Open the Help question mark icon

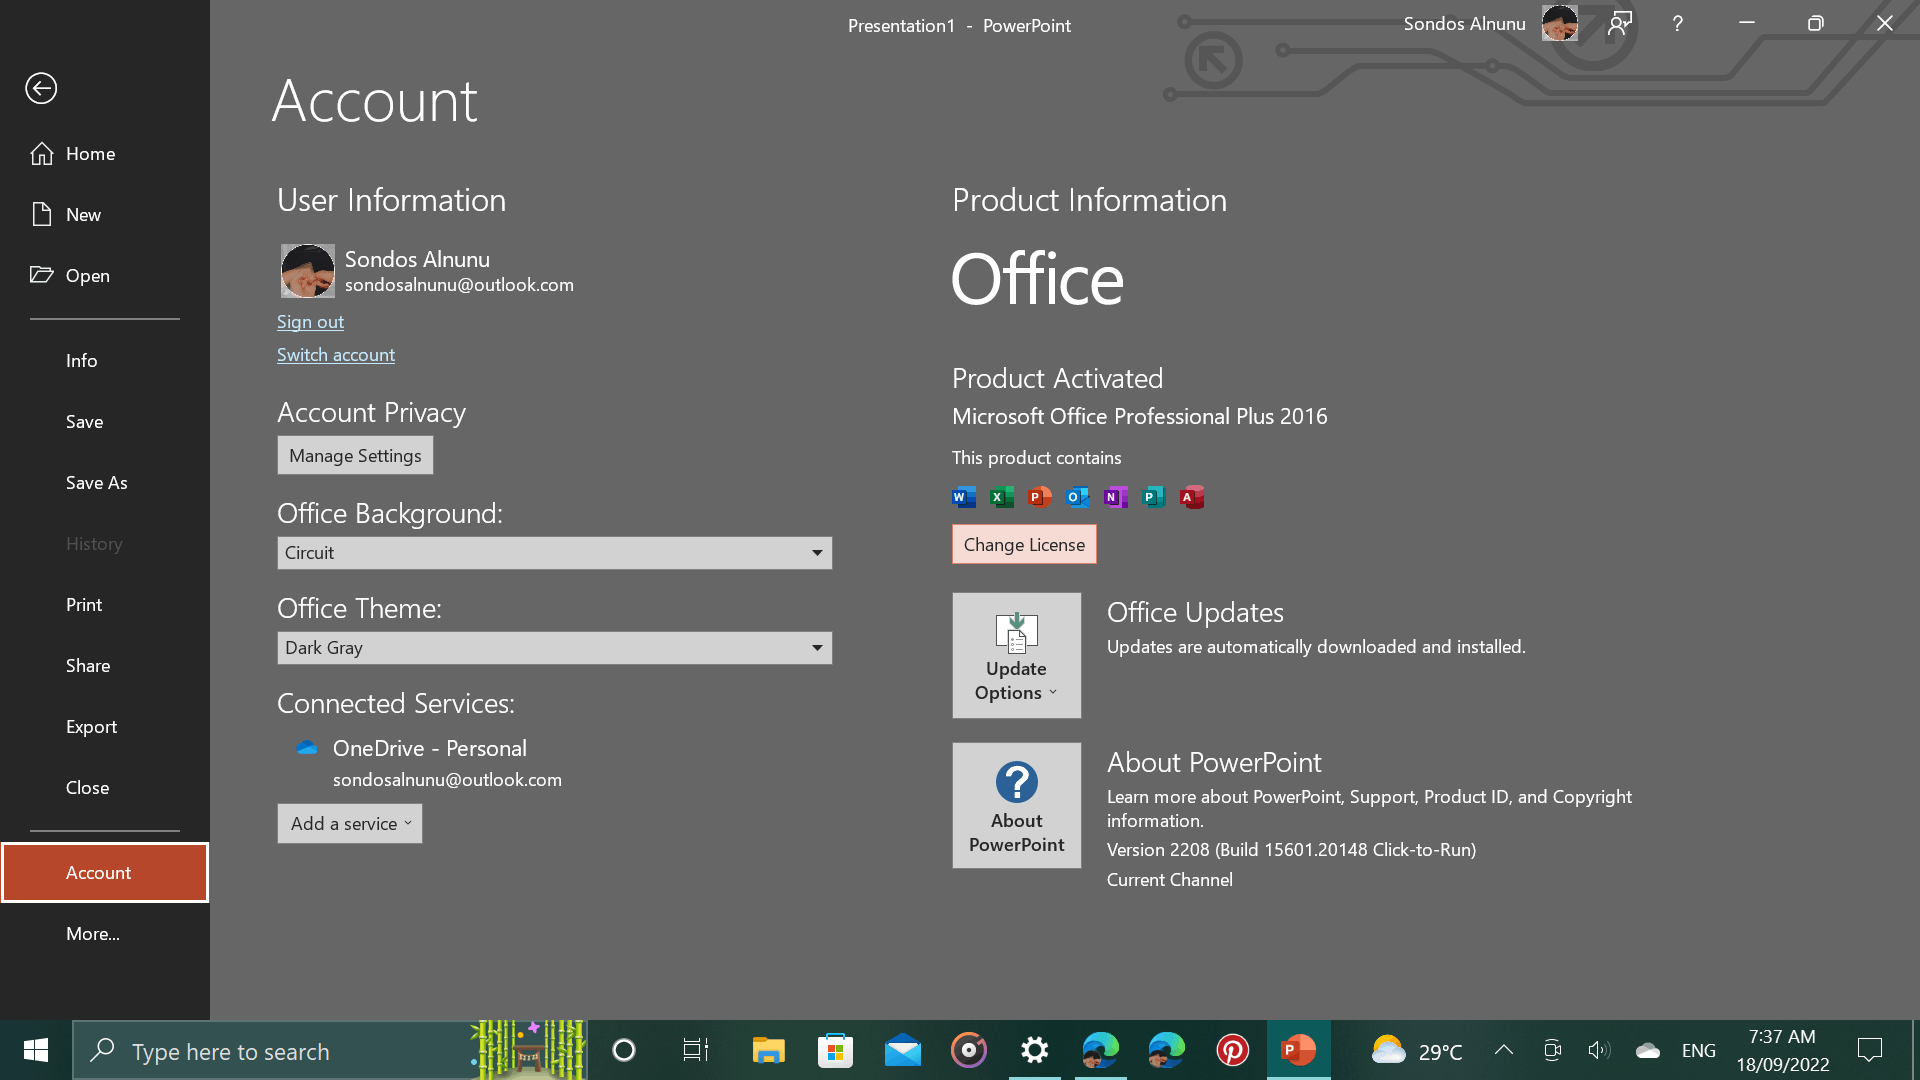[x=1678, y=23]
